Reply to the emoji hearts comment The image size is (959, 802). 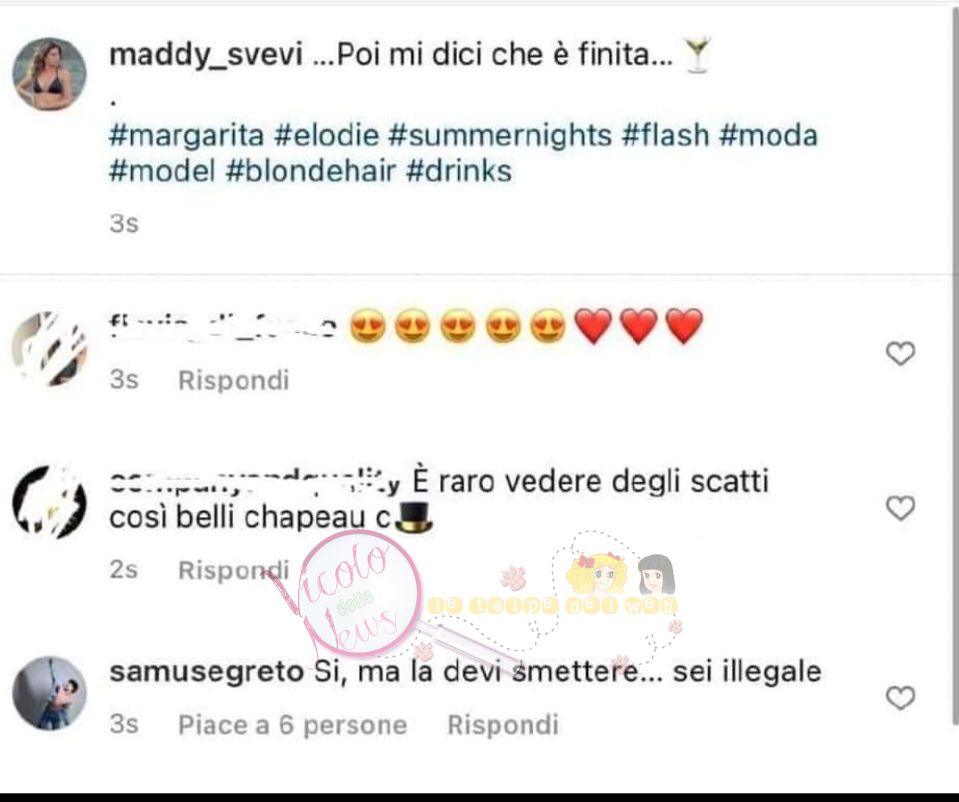(234, 380)
